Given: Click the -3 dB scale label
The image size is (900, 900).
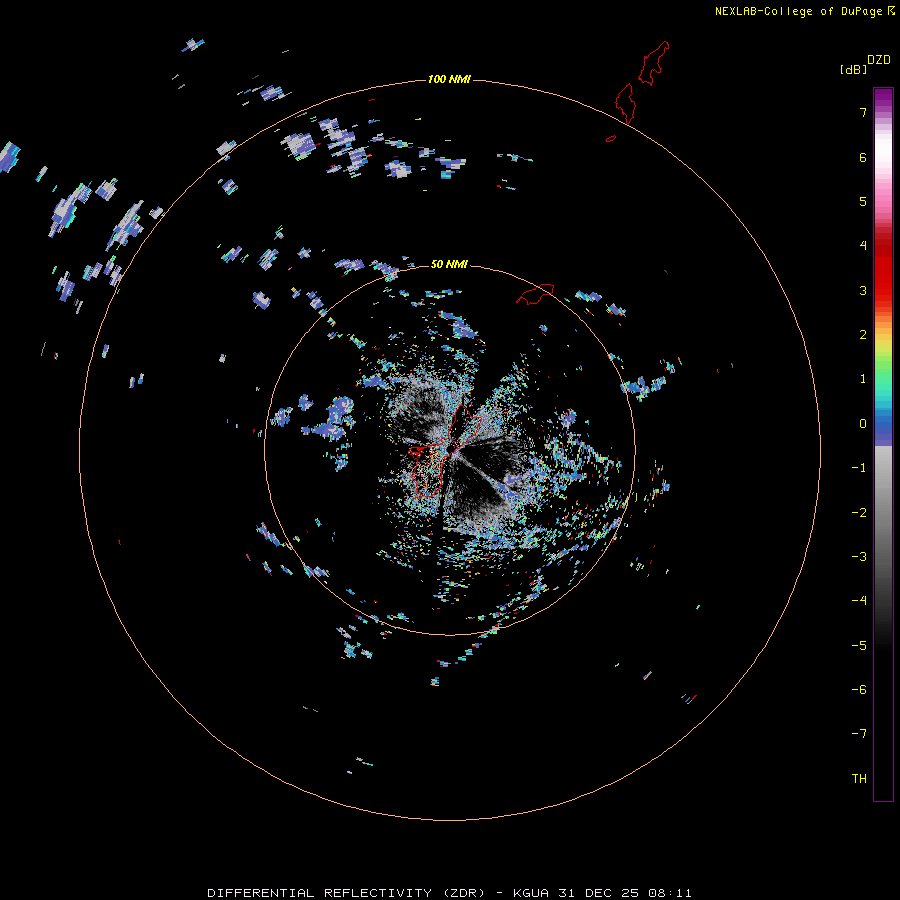Looking at the screenshot, I should (859, 557).
